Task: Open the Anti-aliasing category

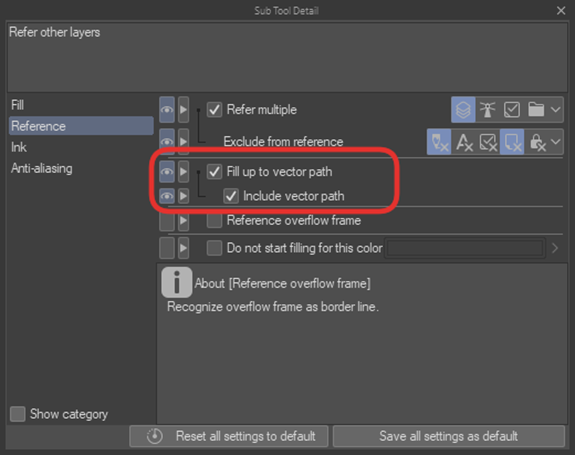Action: pyautogui.click(x=42, y=168)
